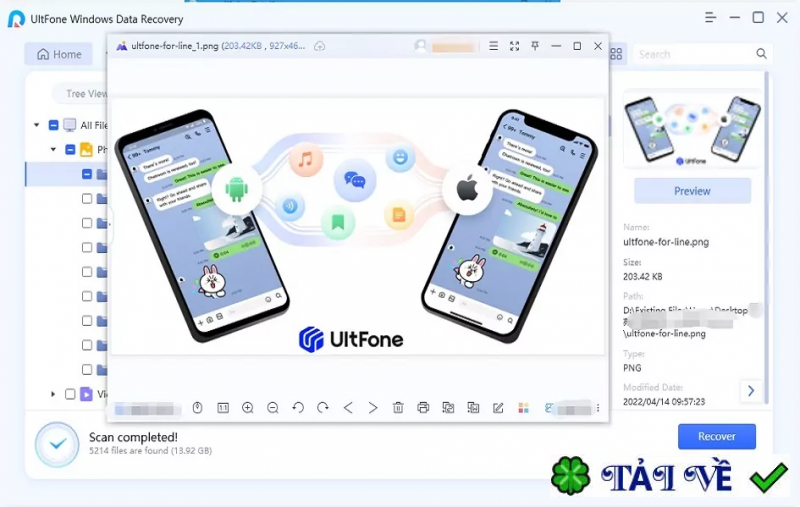Screen dimensions: 800x507
Task: Zoom out of the previewed image
Action: pyautogui.click(x=273, y=408)
